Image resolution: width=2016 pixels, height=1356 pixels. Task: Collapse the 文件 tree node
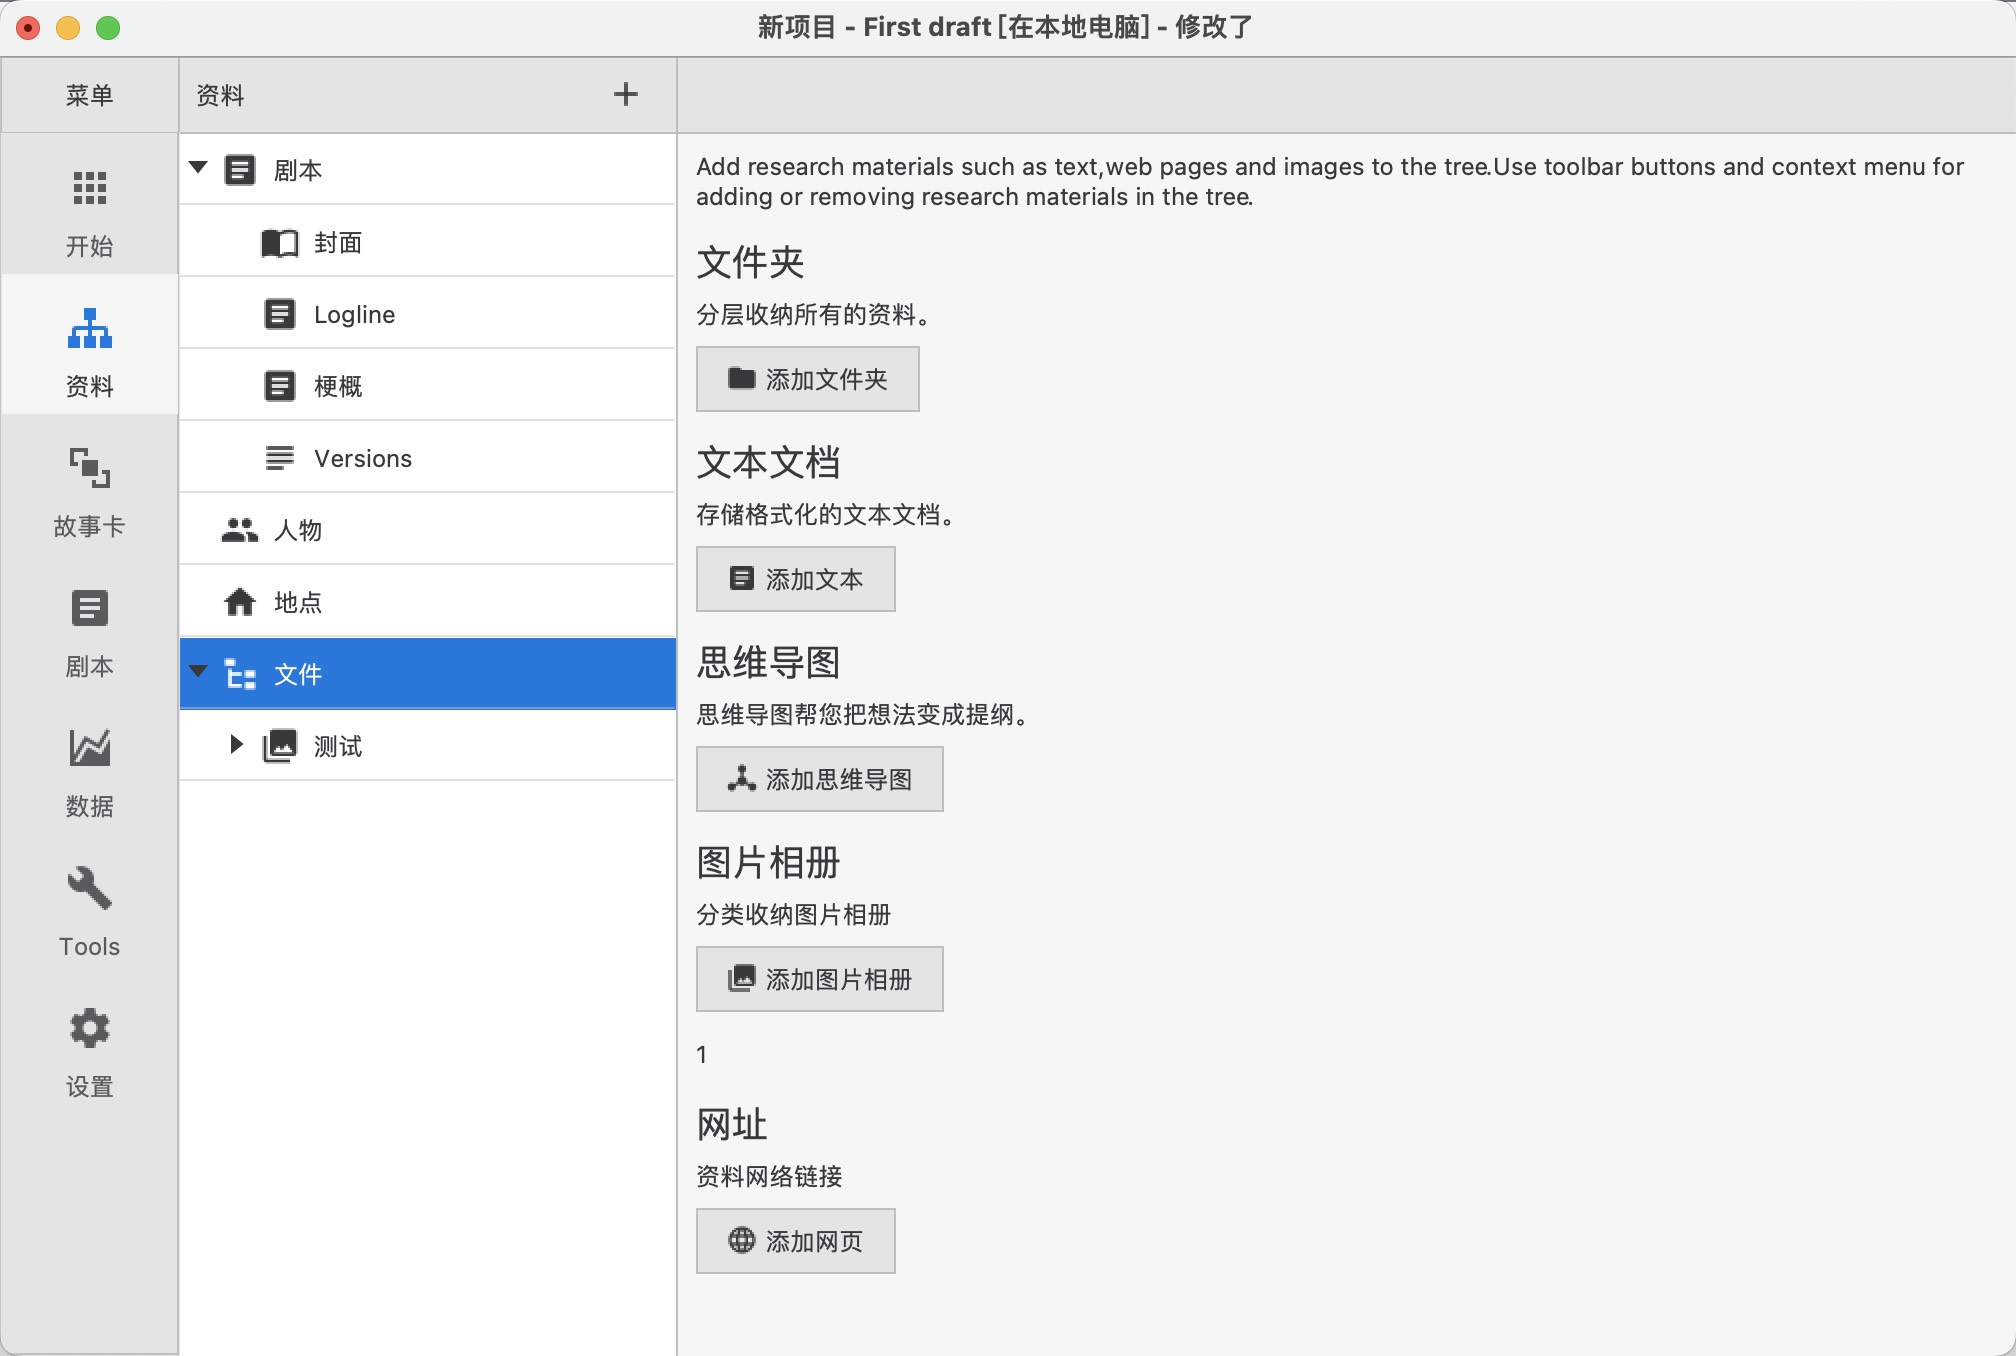198,672
